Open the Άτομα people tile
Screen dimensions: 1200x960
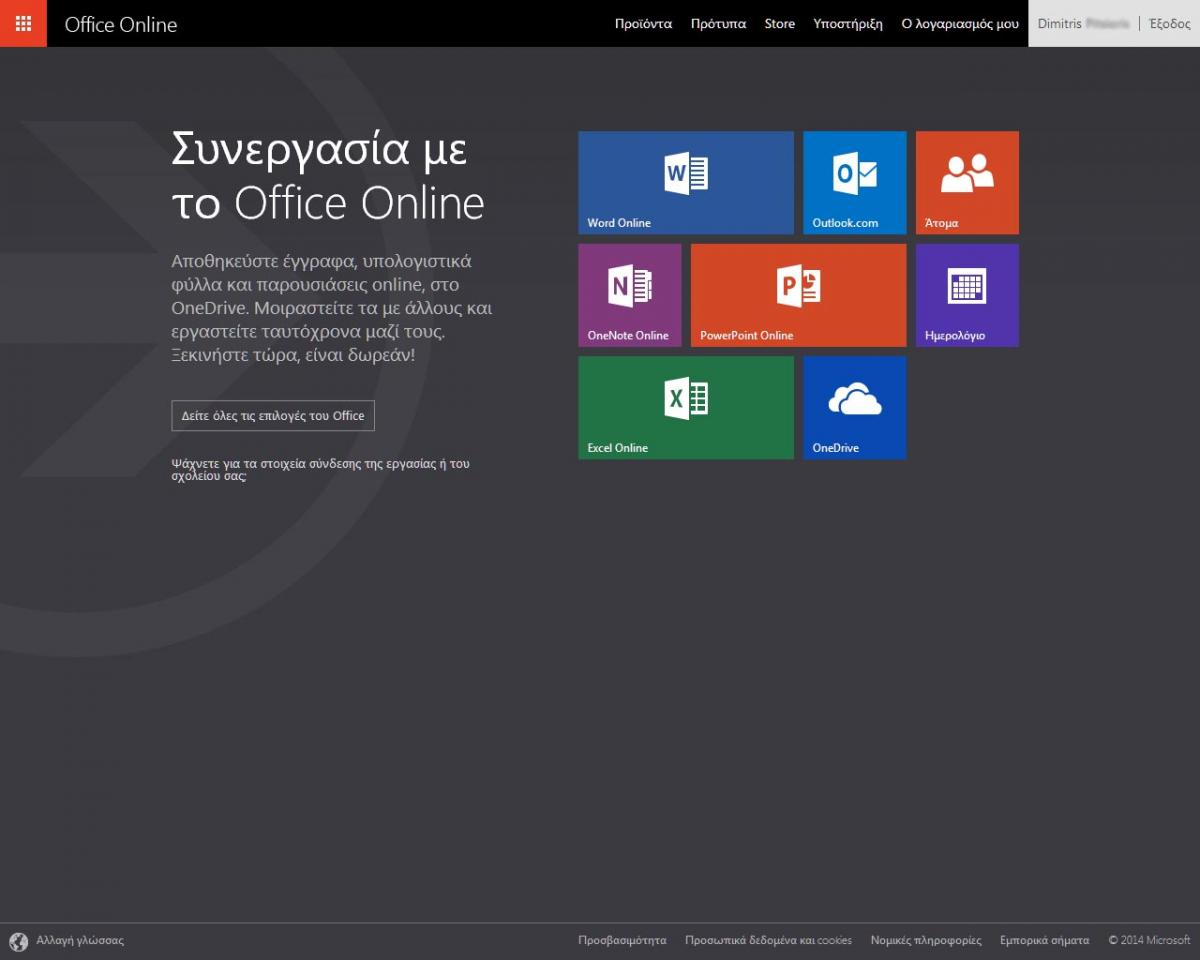(x=967, y=183)
